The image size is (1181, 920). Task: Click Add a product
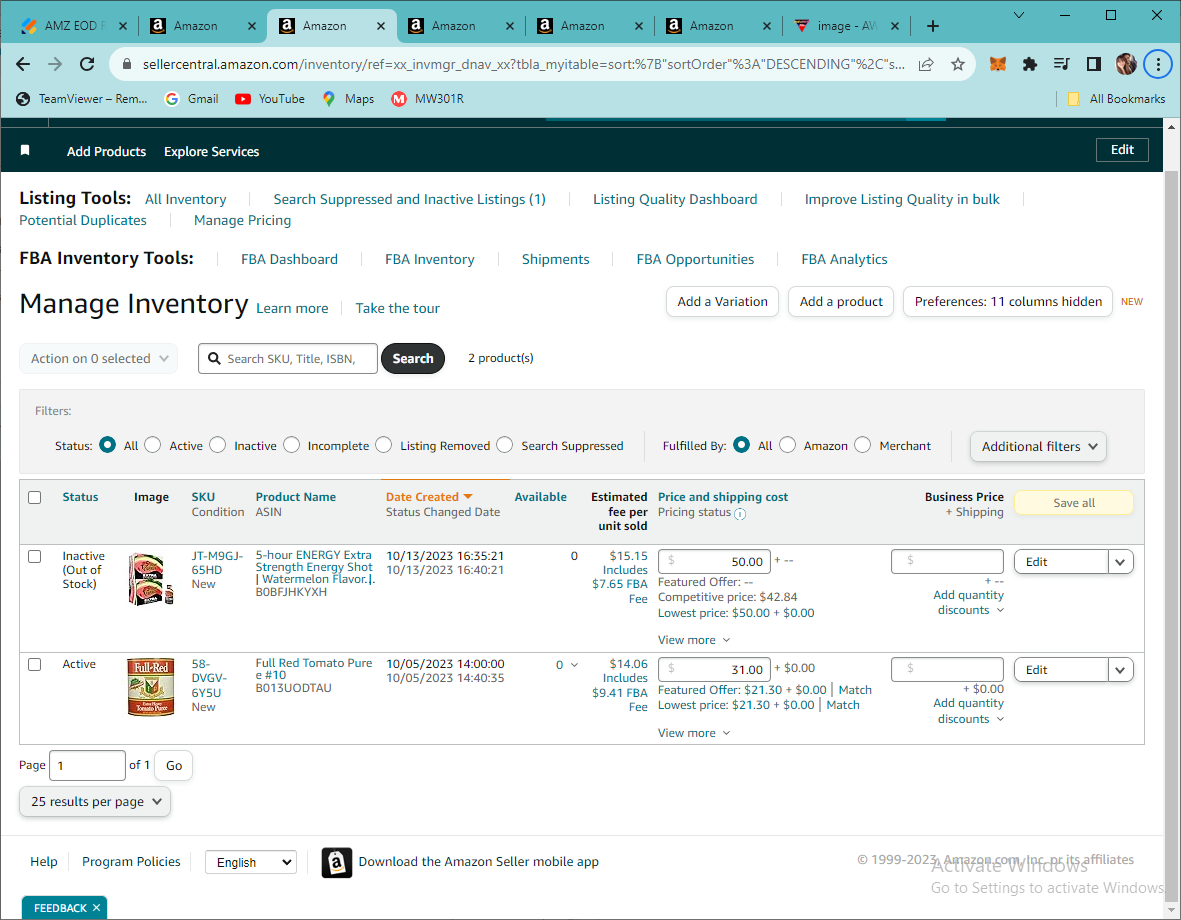(x=841, y=301)
